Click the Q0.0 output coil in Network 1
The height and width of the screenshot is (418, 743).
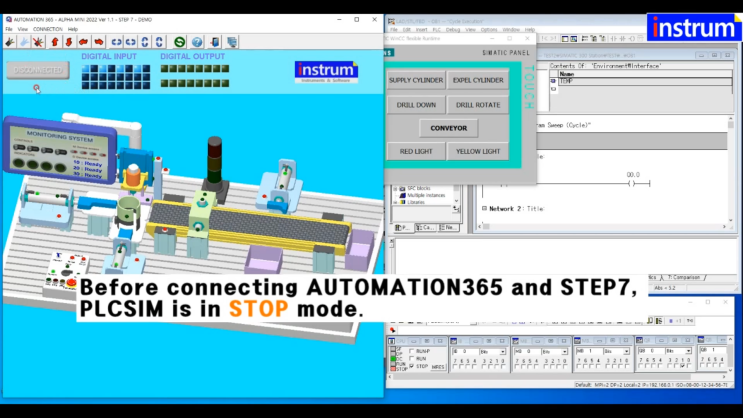pyautogui.click(x=632, y=183)
